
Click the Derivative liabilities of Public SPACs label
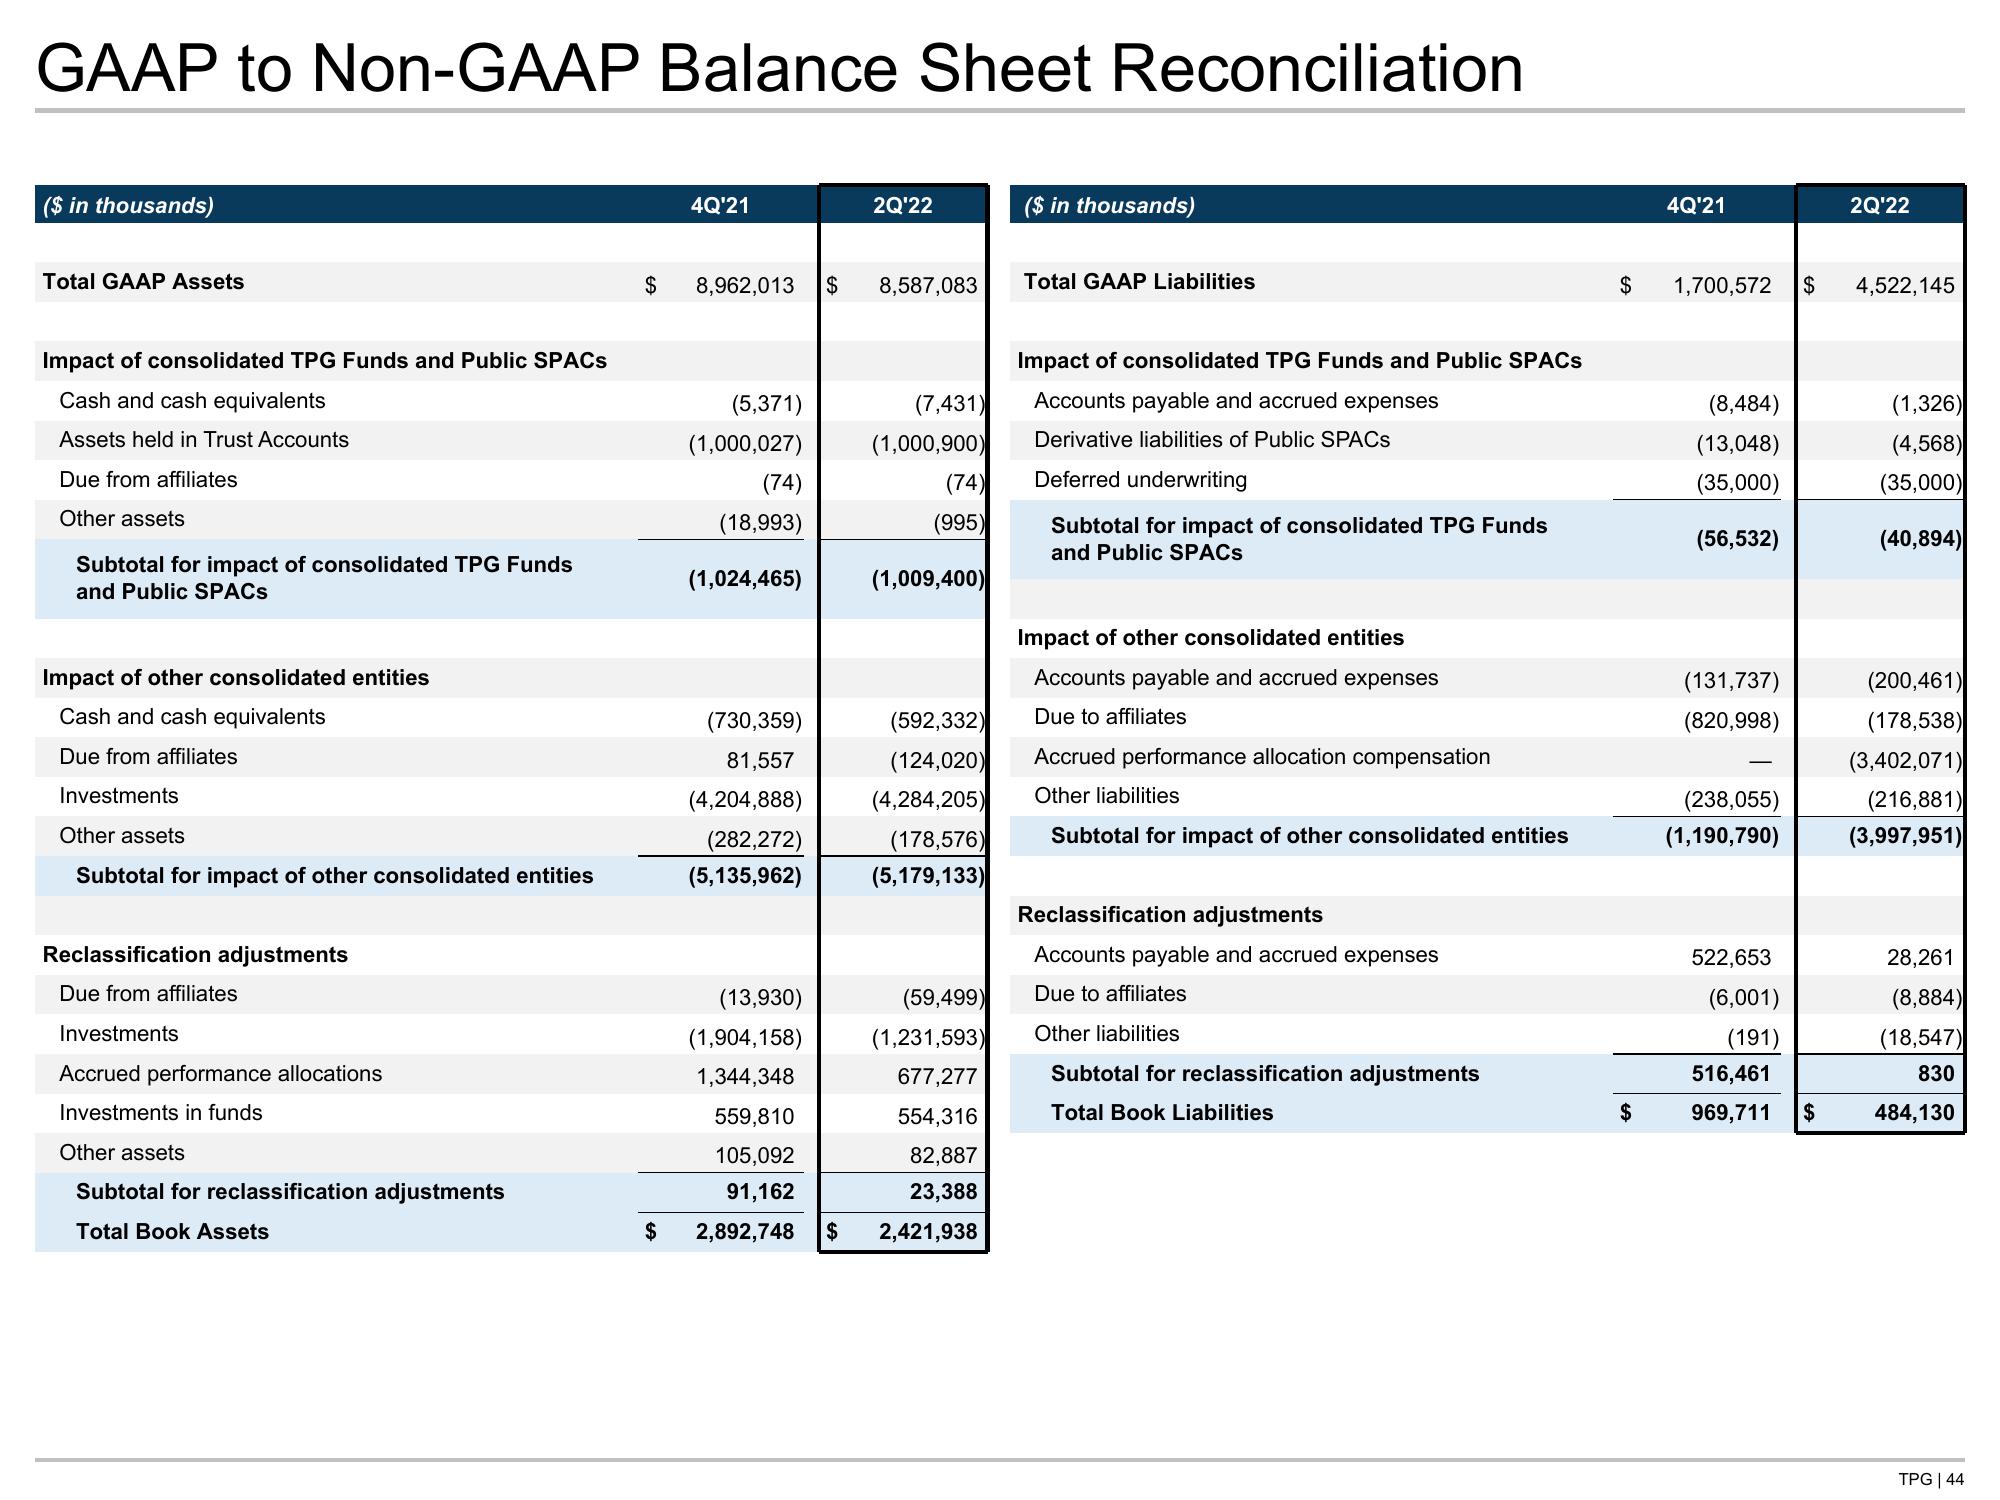(1212, 440)
